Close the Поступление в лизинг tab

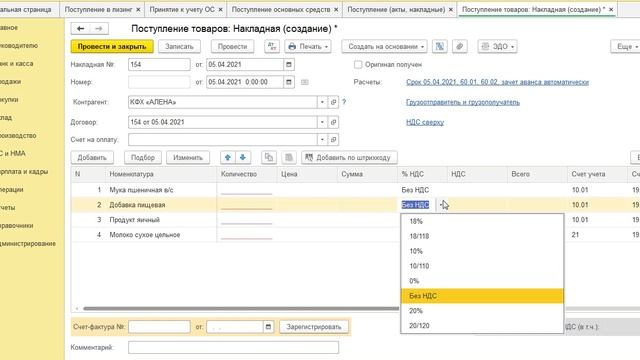click(x=138, y=9)
